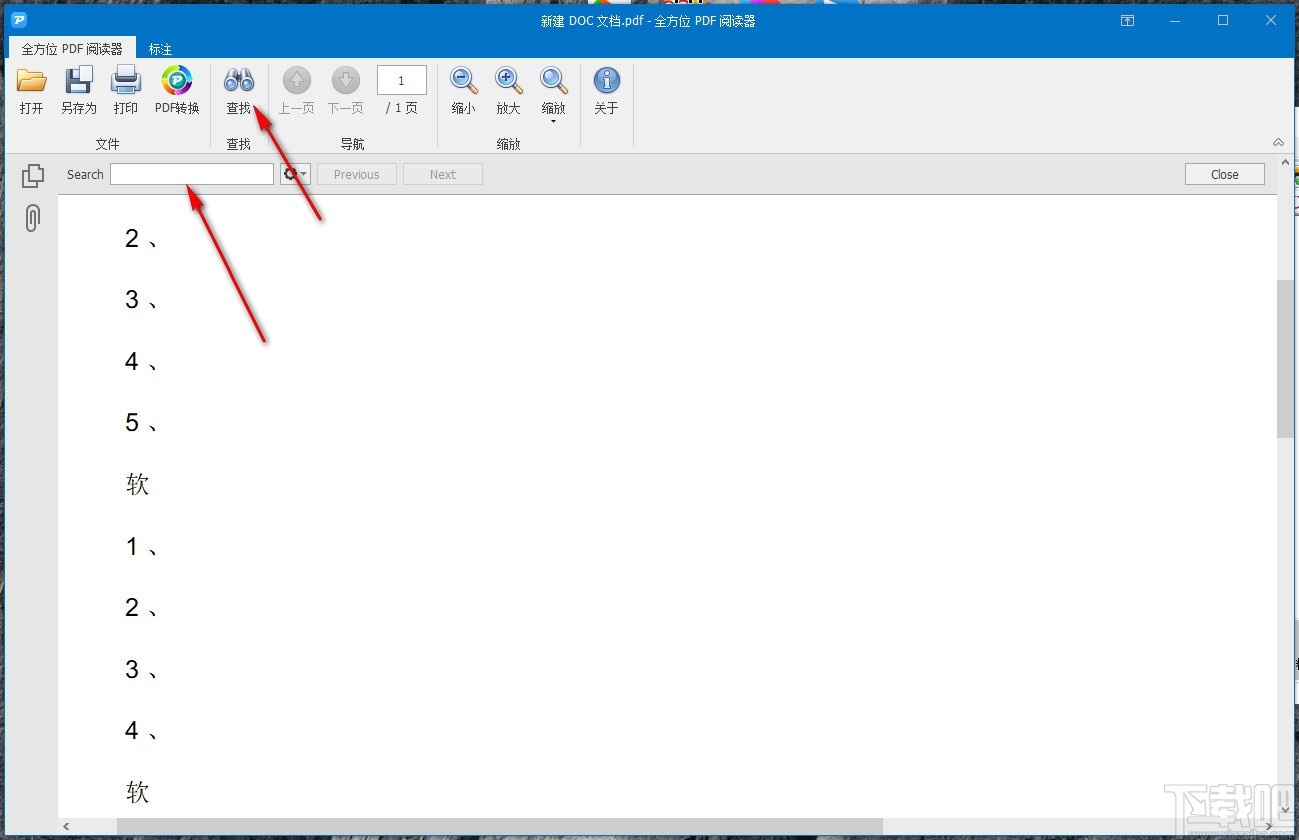
Task: Open search options gear dropdown
Action: [x=295, y=174]
